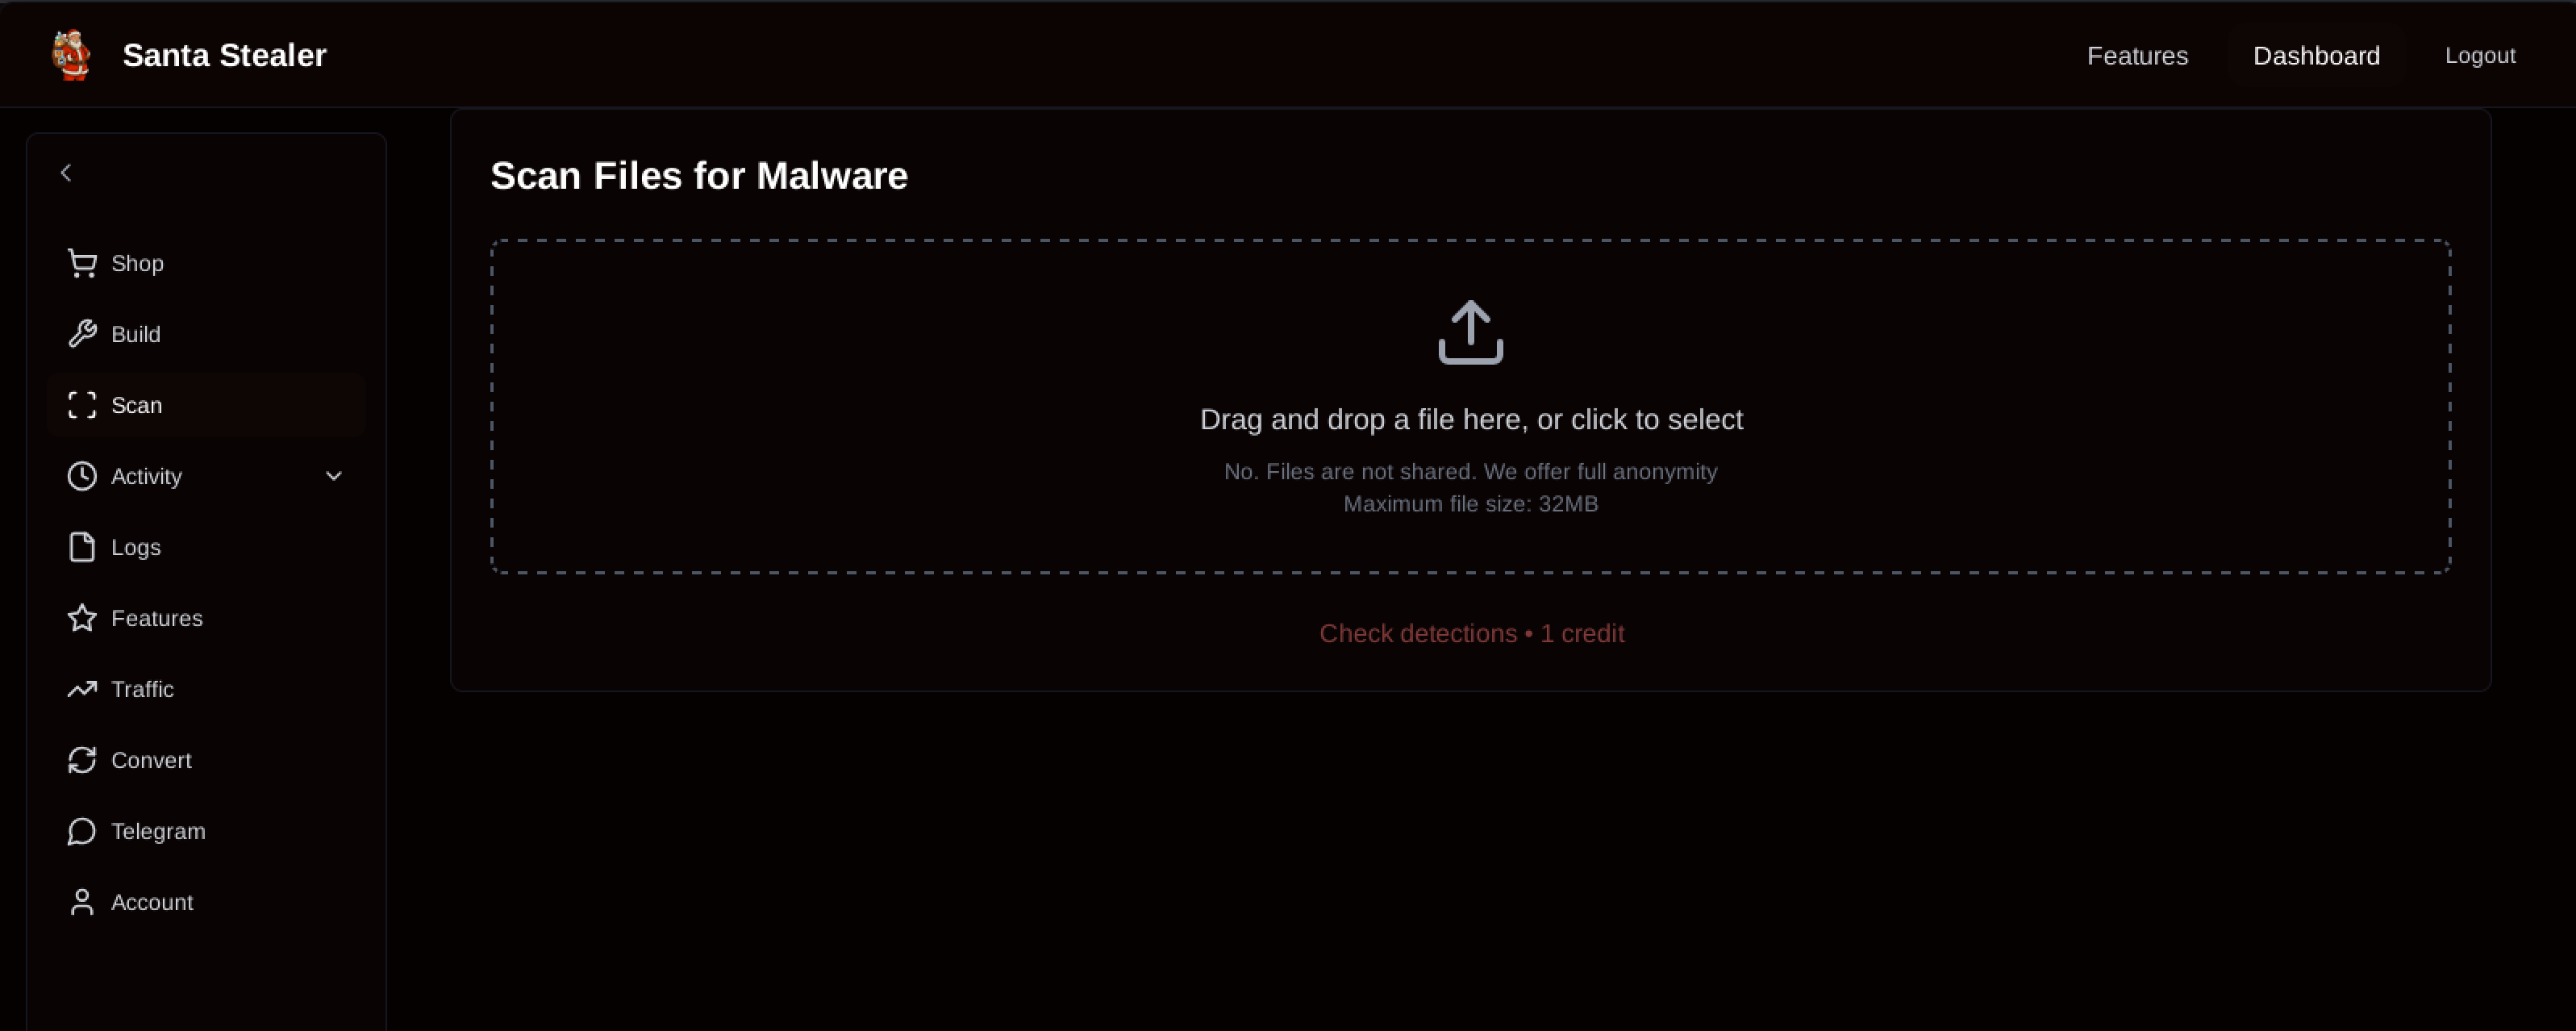The width and height of the screenshot is (2576, 1031).
Task: Click the Santa Stealer logo
Action: point(70,55)
